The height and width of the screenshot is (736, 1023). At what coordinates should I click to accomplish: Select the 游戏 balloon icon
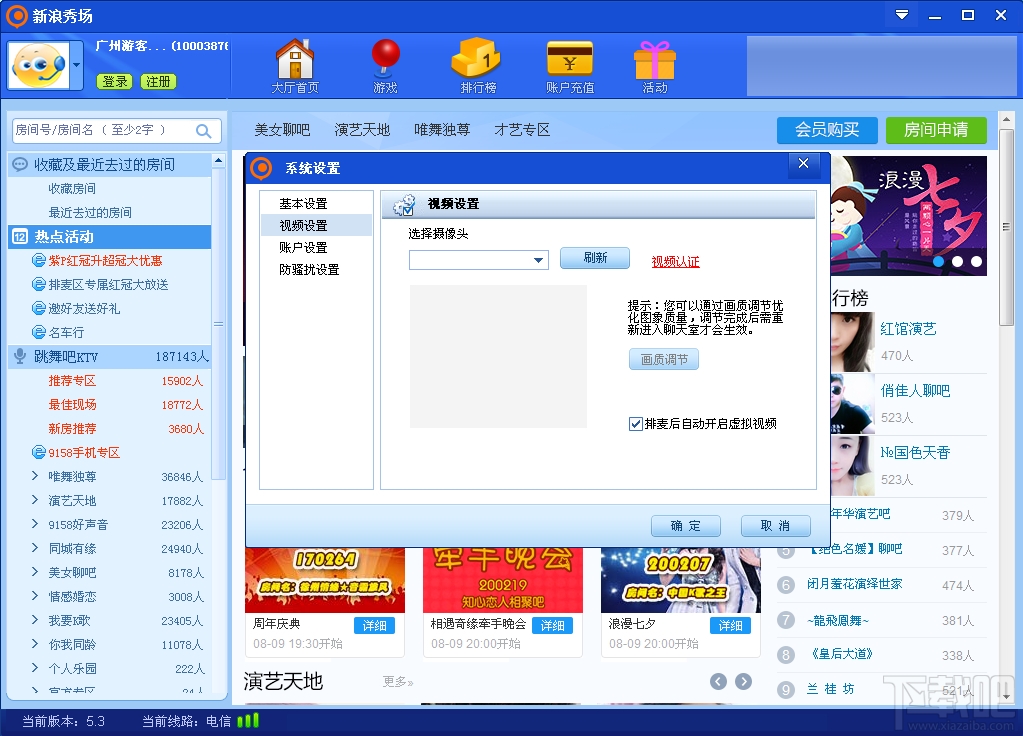click(x=384, y=58)
